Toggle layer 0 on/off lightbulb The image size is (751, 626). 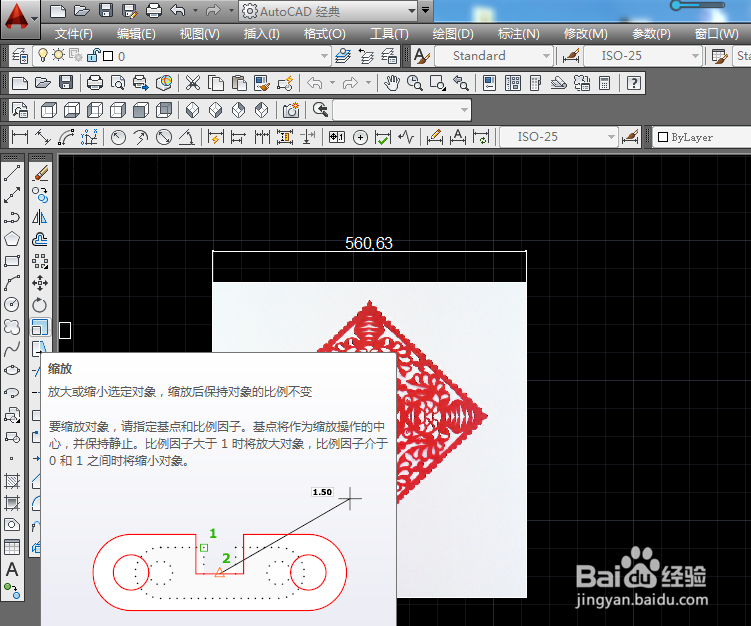coord(43,56)
